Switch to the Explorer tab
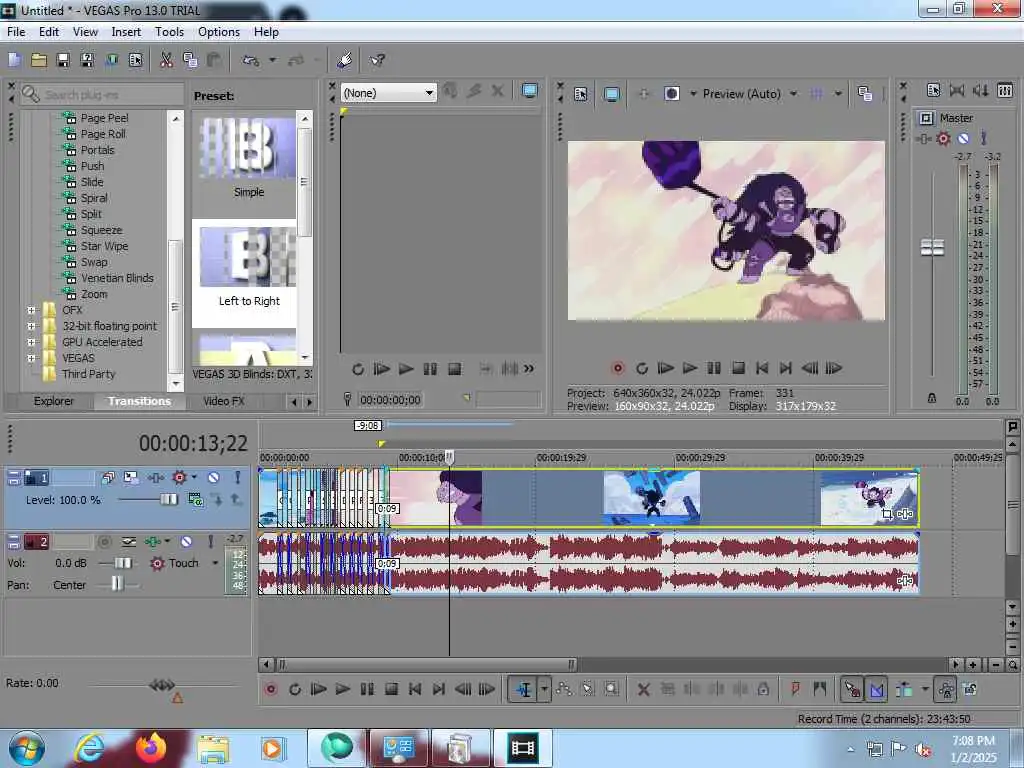This screenshot has height=768, width=1024. tap(54, 401)
